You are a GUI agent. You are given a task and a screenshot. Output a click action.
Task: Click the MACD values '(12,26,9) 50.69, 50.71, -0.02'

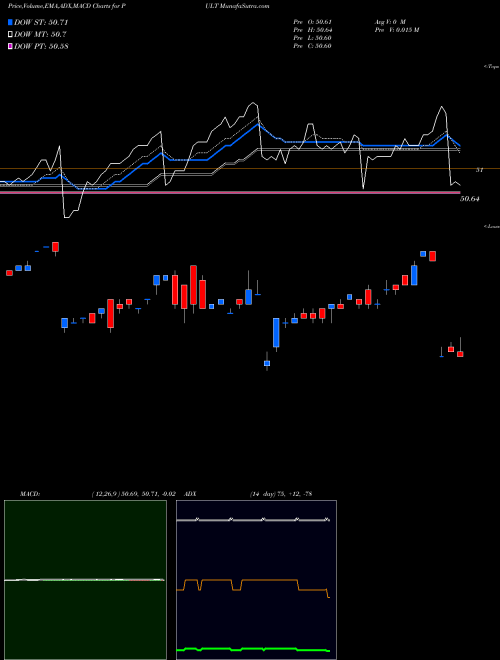(133, 494)
